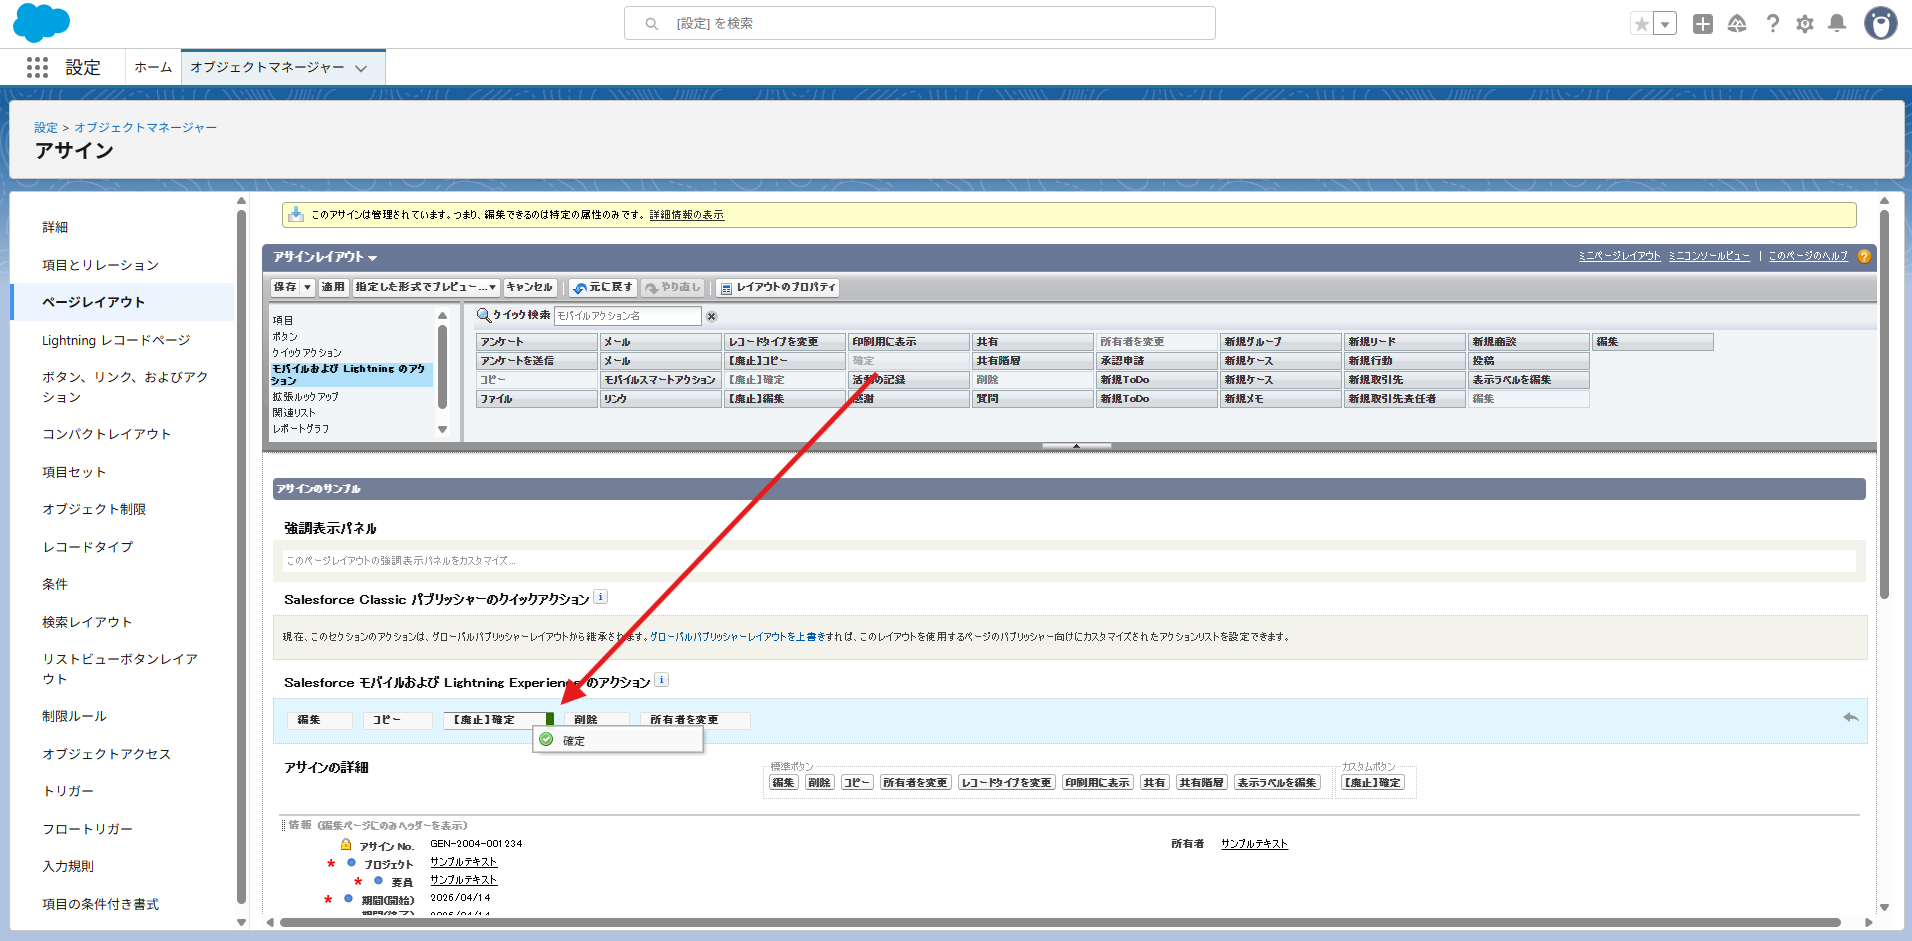1912x941 pixels.
Task: Select the 承認申請 palette action
Action: [x=1157, y=361]
